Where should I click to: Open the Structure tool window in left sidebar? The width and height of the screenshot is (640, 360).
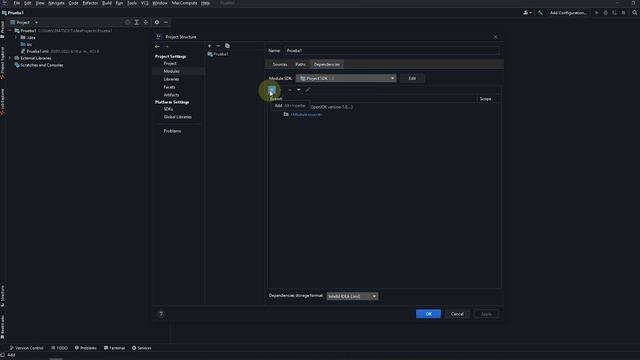2,297
